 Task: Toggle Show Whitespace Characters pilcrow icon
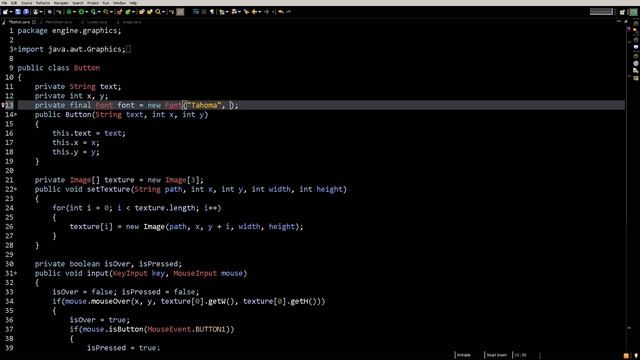pos(212,12)
